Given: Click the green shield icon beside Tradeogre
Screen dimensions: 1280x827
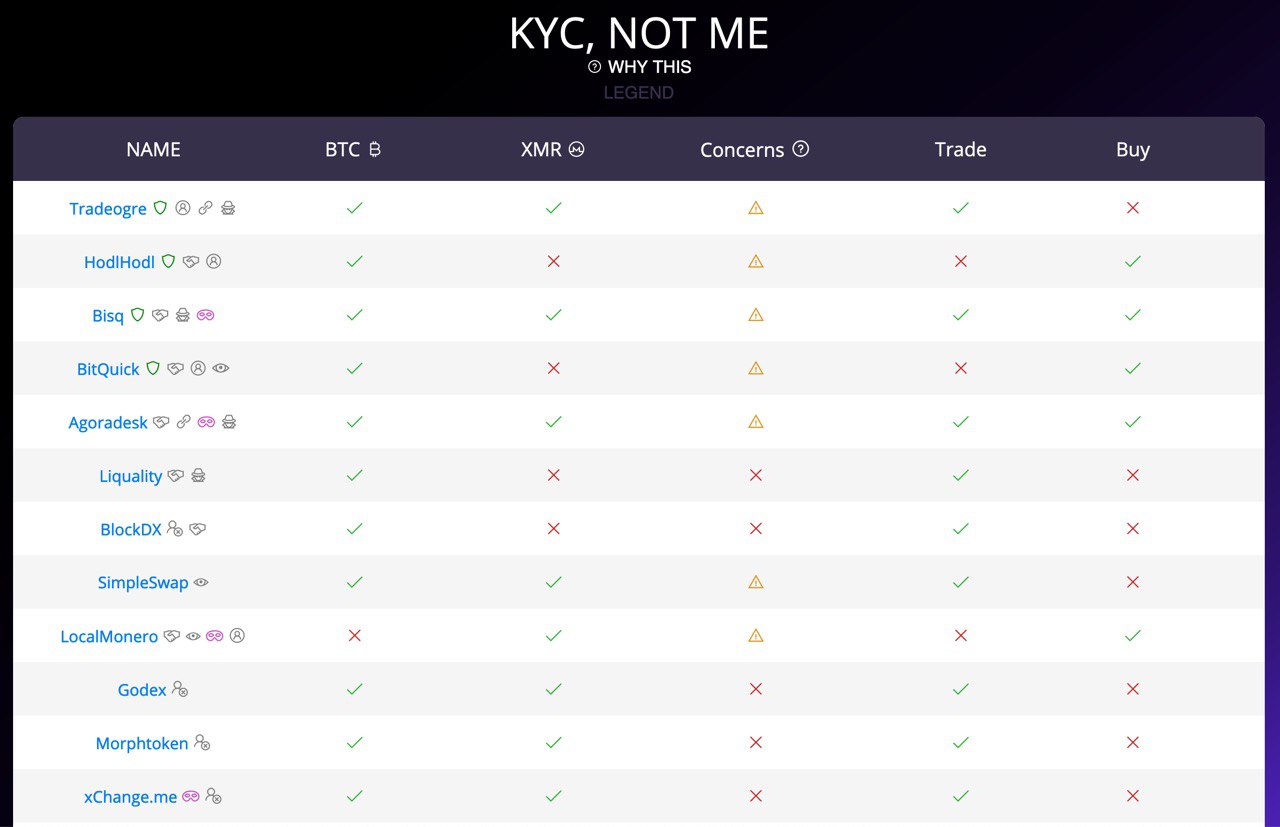Looking at the screenshot, I should [x=161, y=208].
